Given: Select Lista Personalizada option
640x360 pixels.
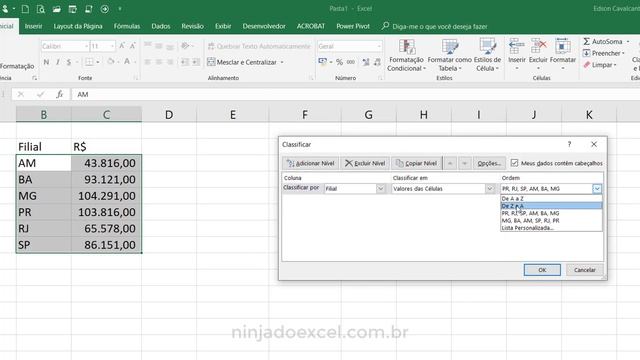Looking at the screenshot, I should click(x=551, y=228).
